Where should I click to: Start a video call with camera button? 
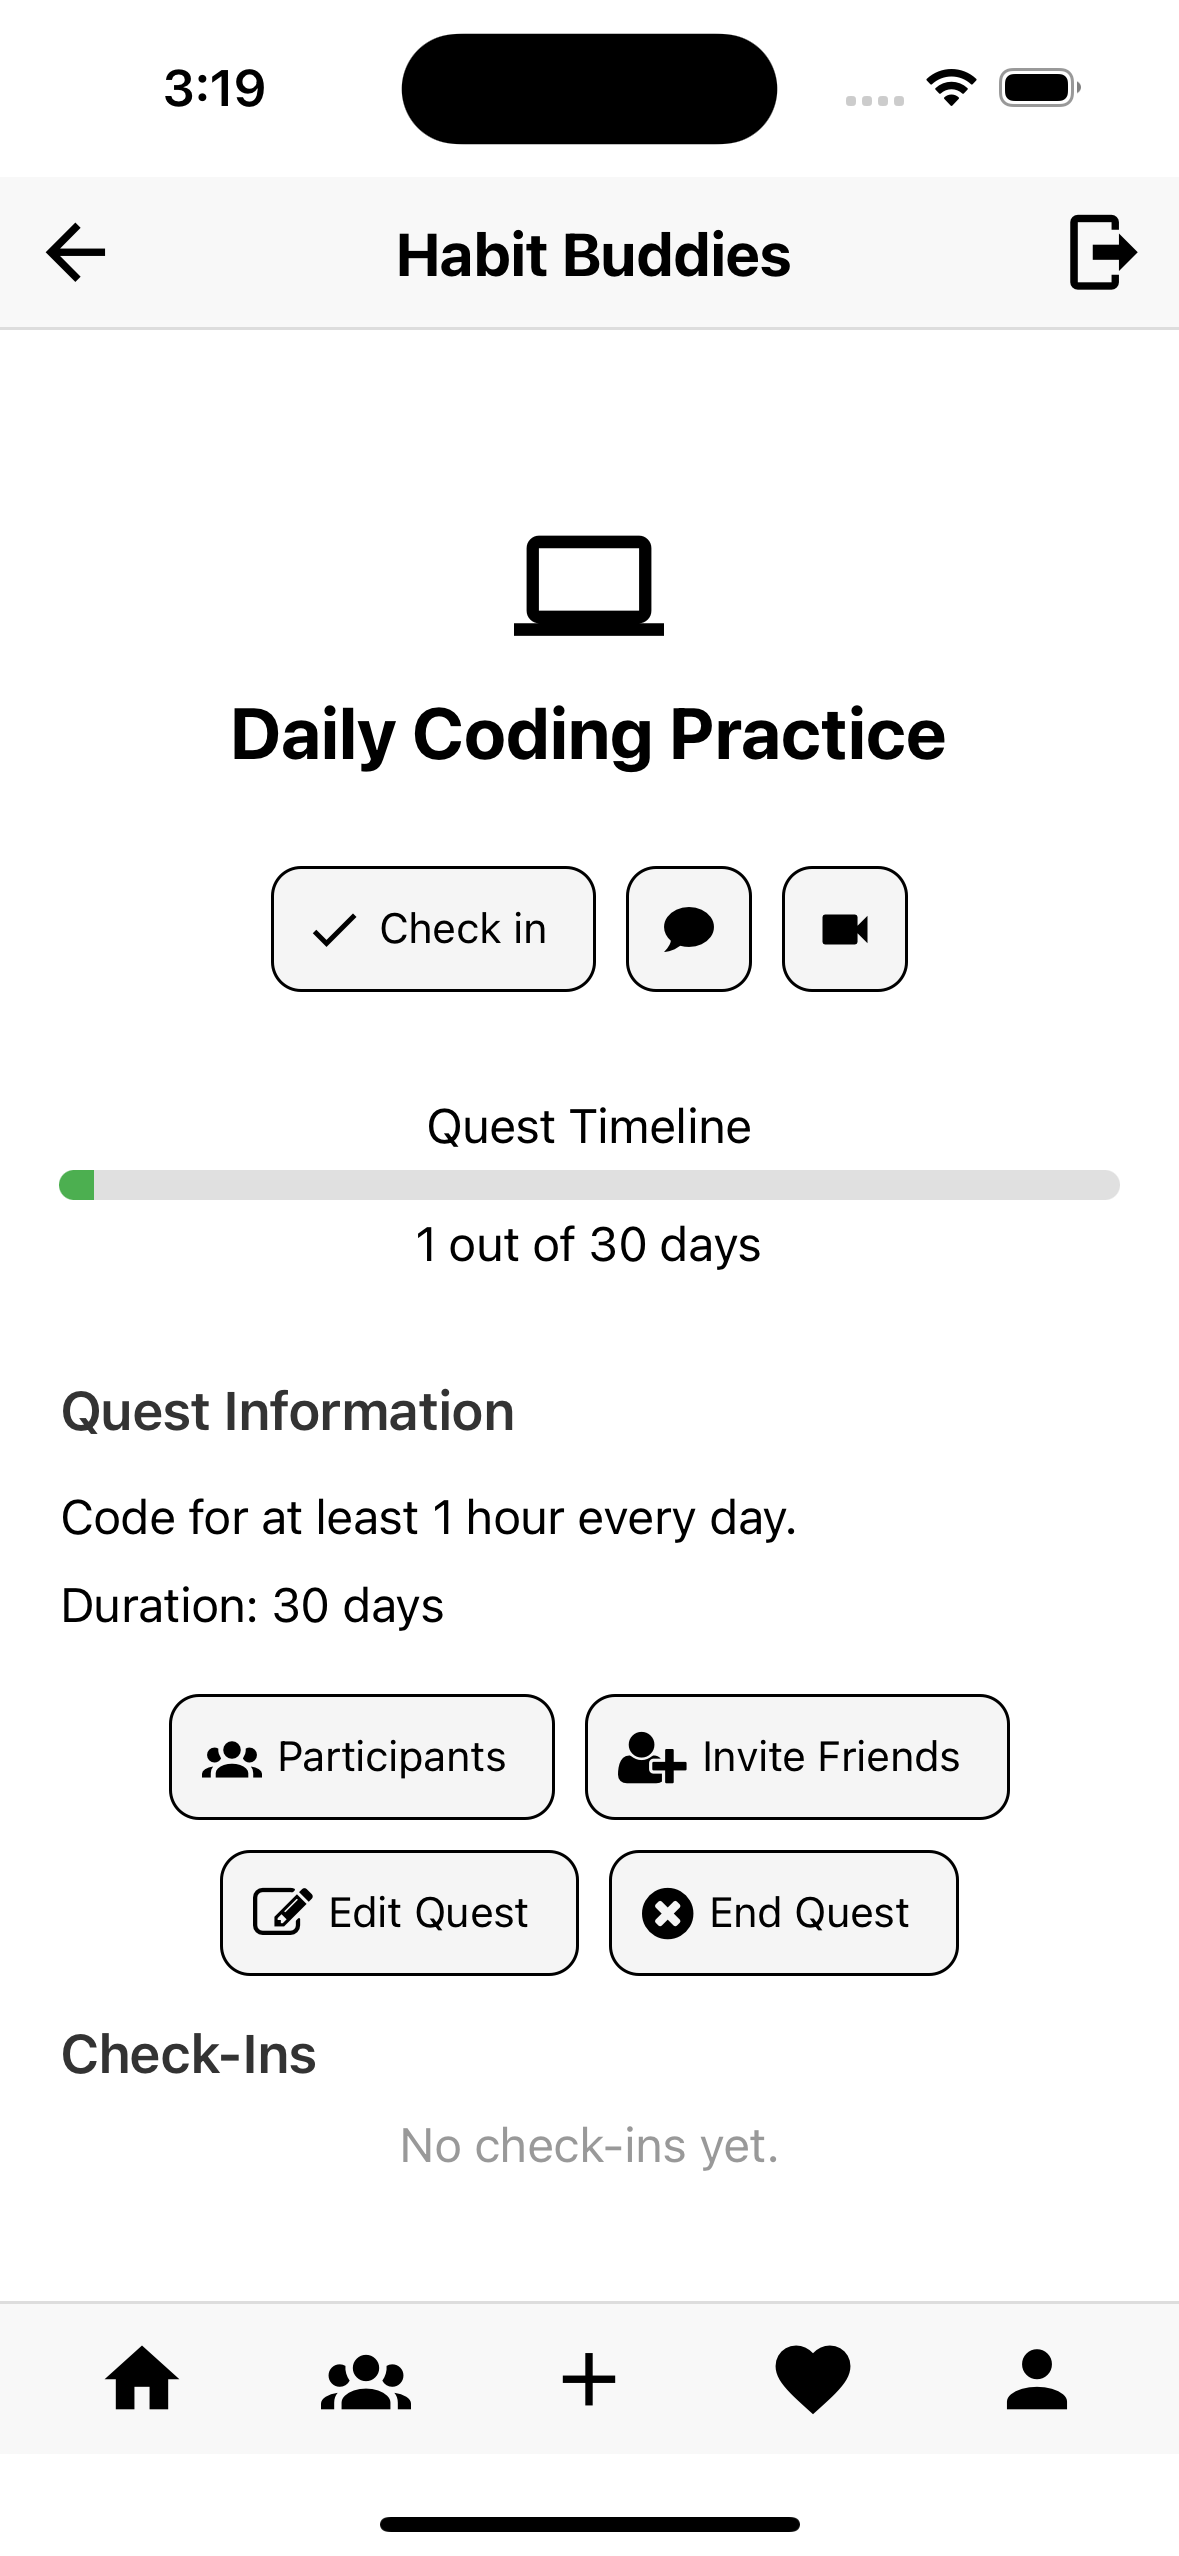844,929
